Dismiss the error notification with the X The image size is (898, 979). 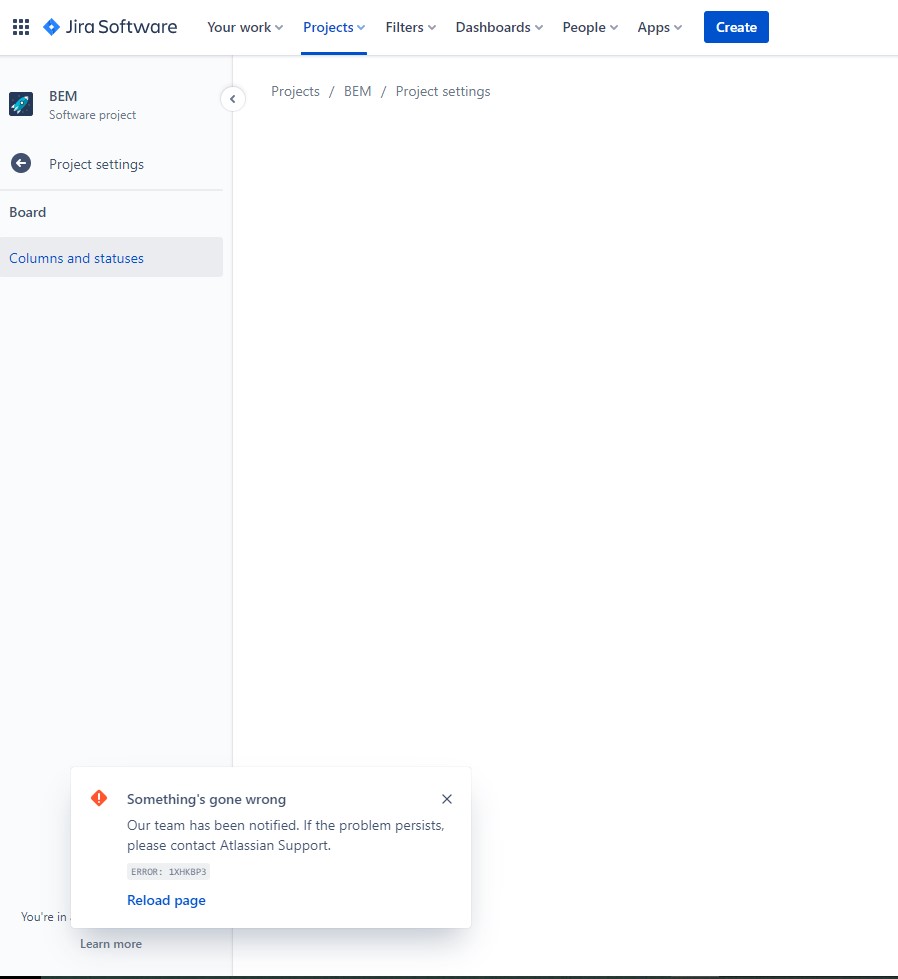447,799
